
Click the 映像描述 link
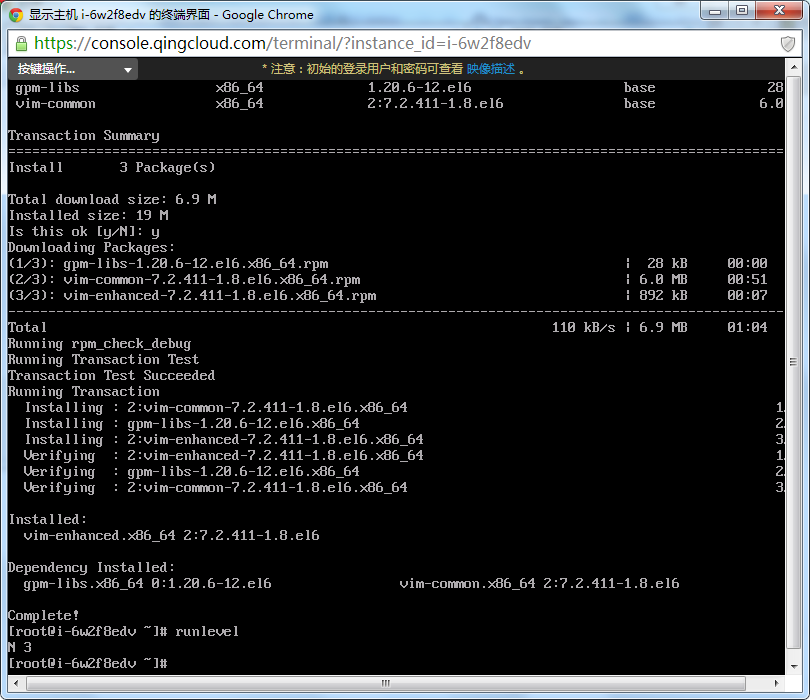(x=491, y=69)
